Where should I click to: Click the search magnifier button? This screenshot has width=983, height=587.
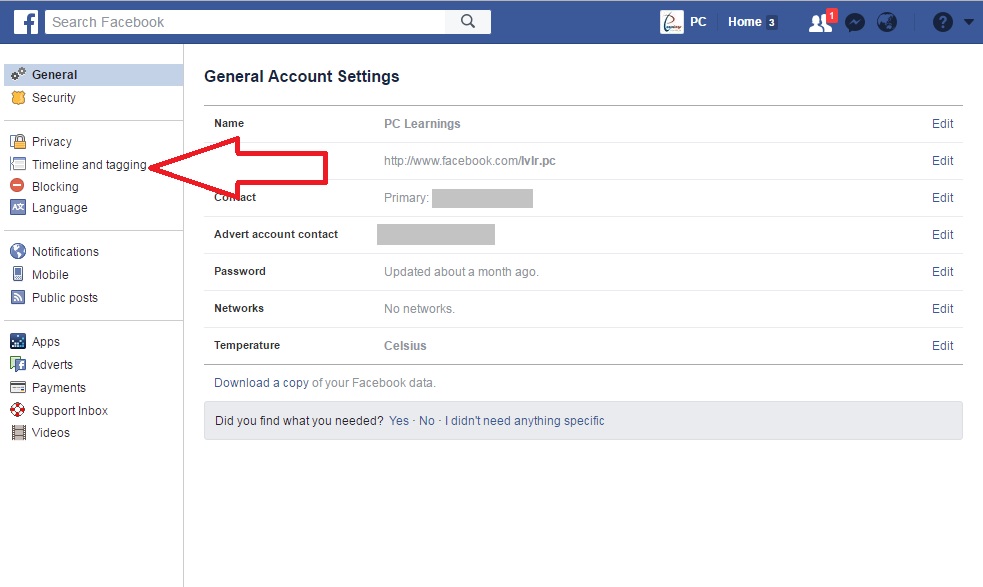pyautogui.click(x=468, y=22)
